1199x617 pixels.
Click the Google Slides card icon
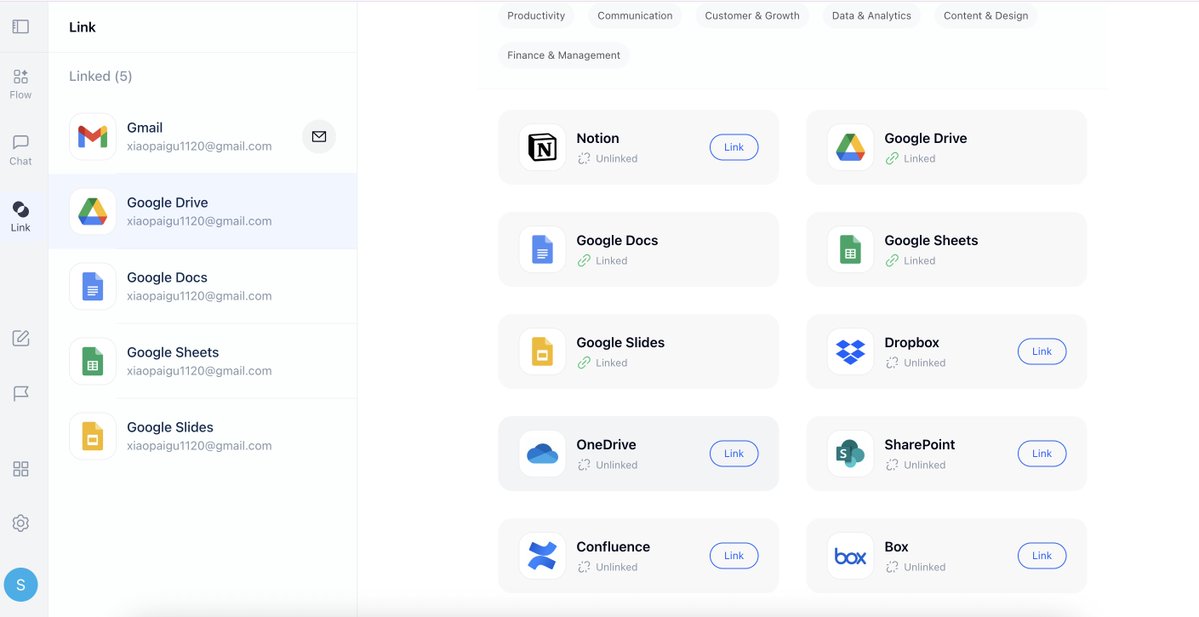click(x=542, y=352)
